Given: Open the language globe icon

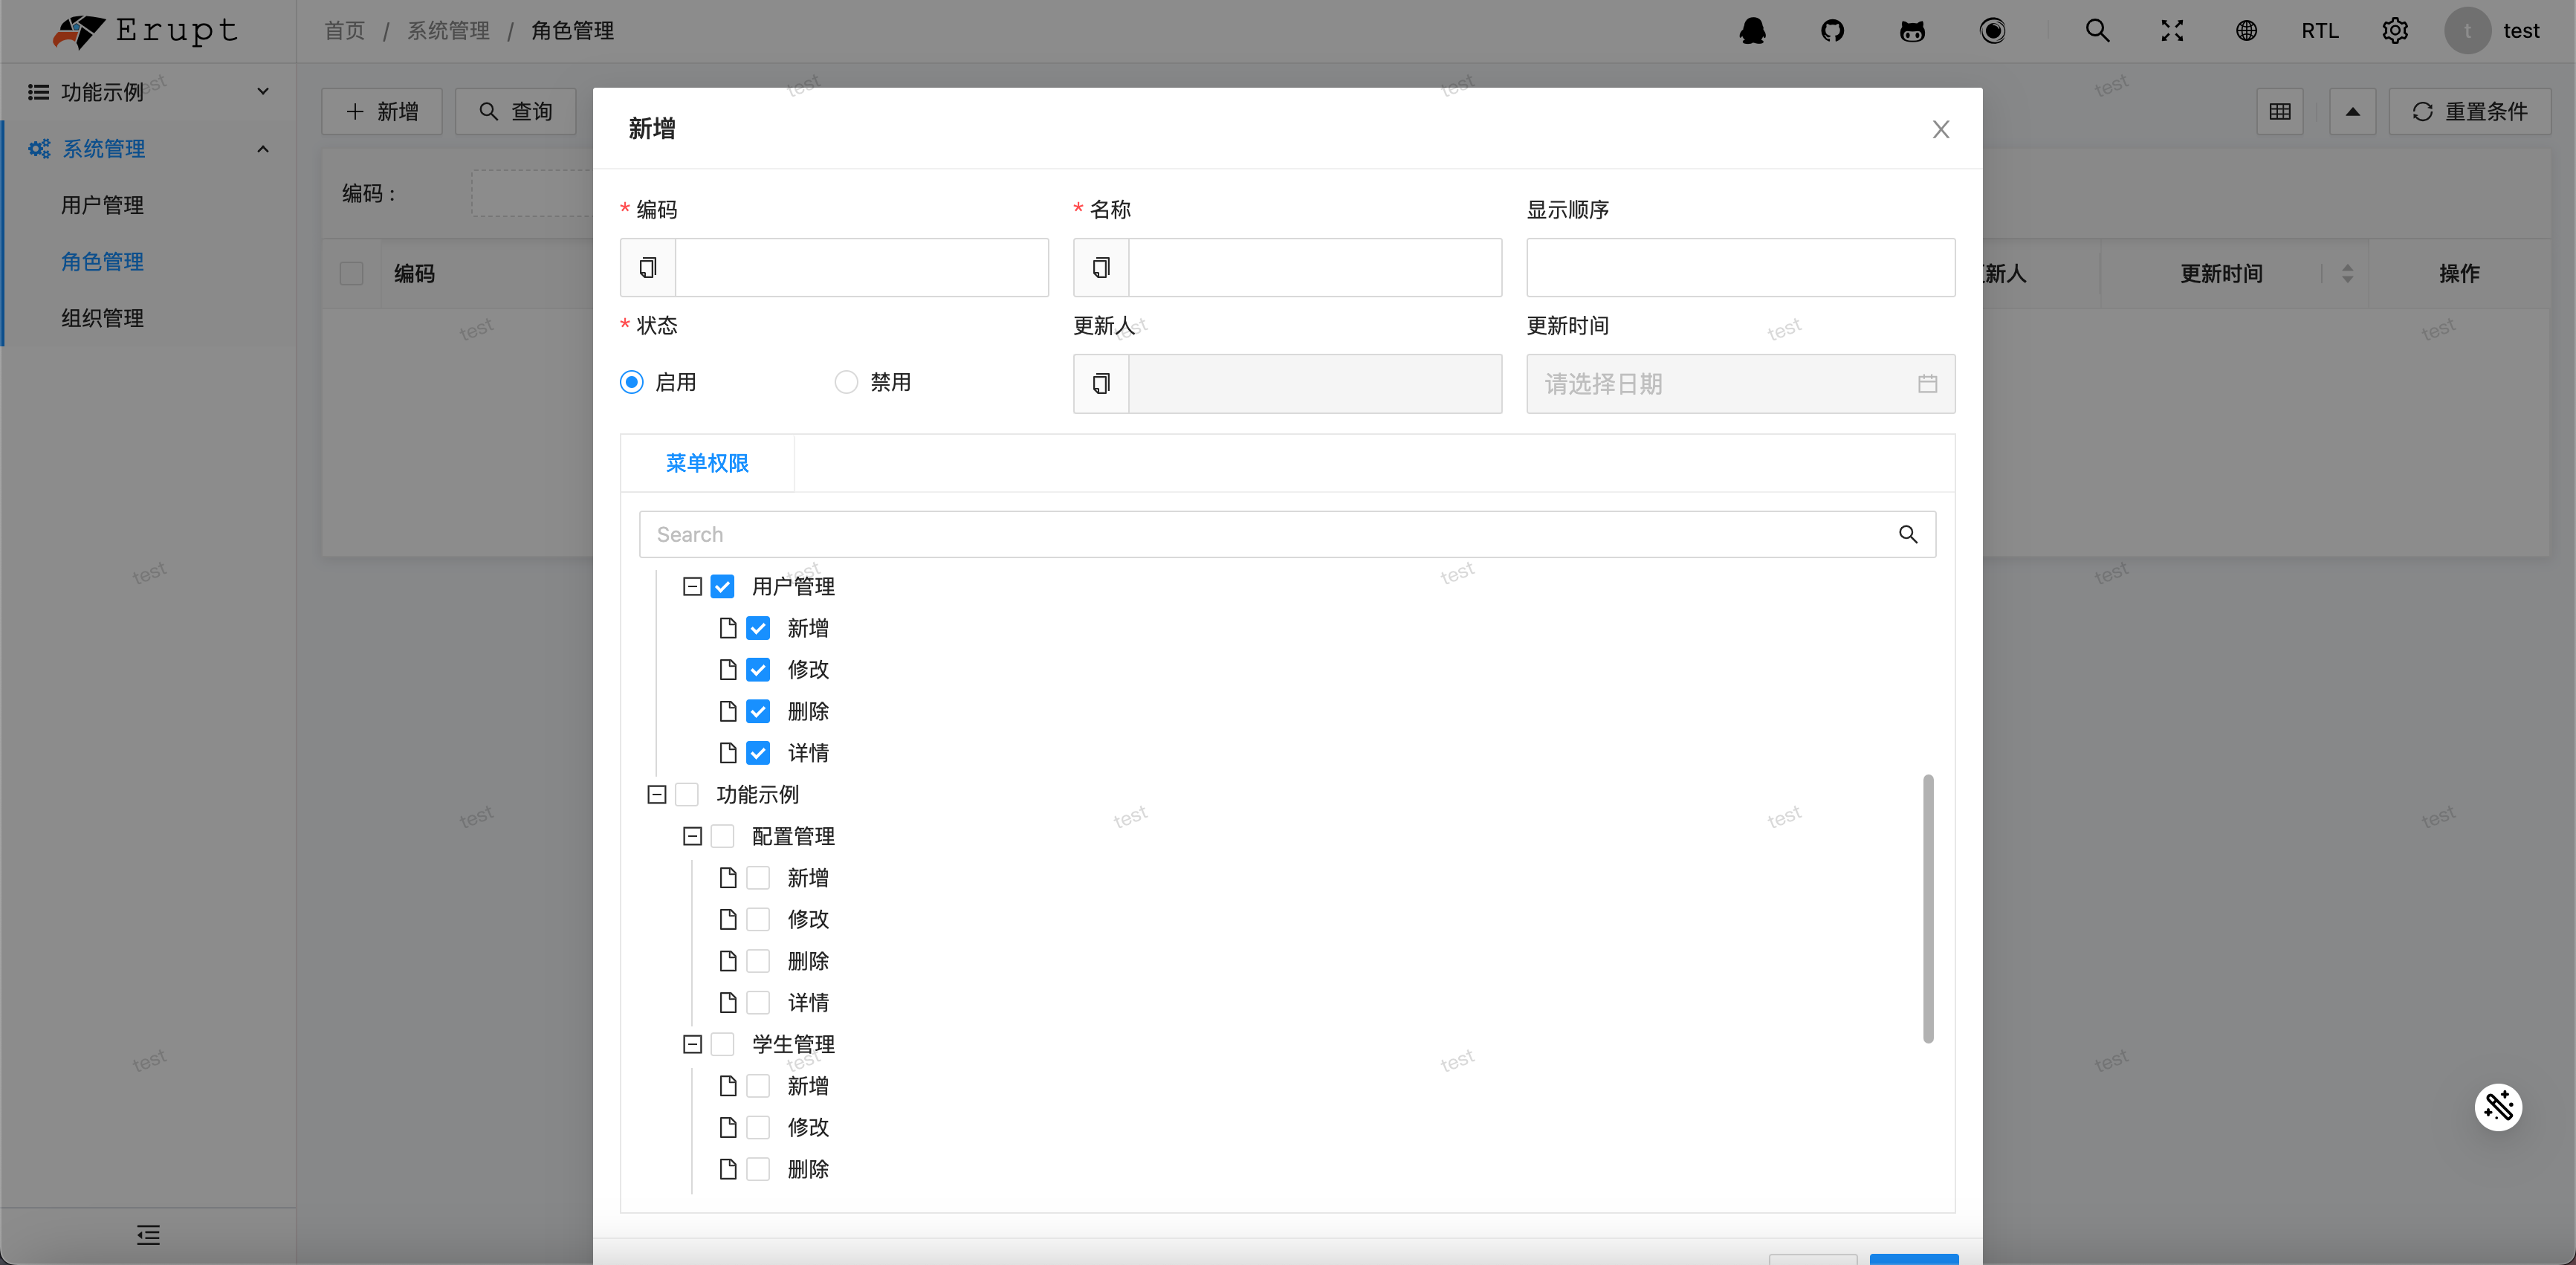Looking at the screenshot, I should (2246, 31).
